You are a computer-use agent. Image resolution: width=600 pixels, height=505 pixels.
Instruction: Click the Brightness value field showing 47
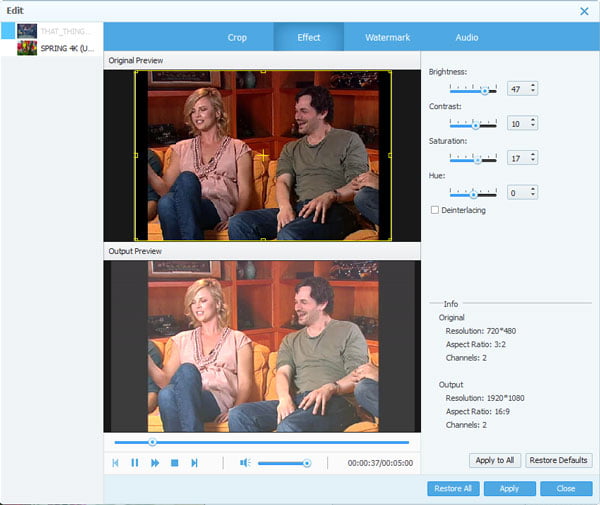pyautogui.click(x=518, y=89)
